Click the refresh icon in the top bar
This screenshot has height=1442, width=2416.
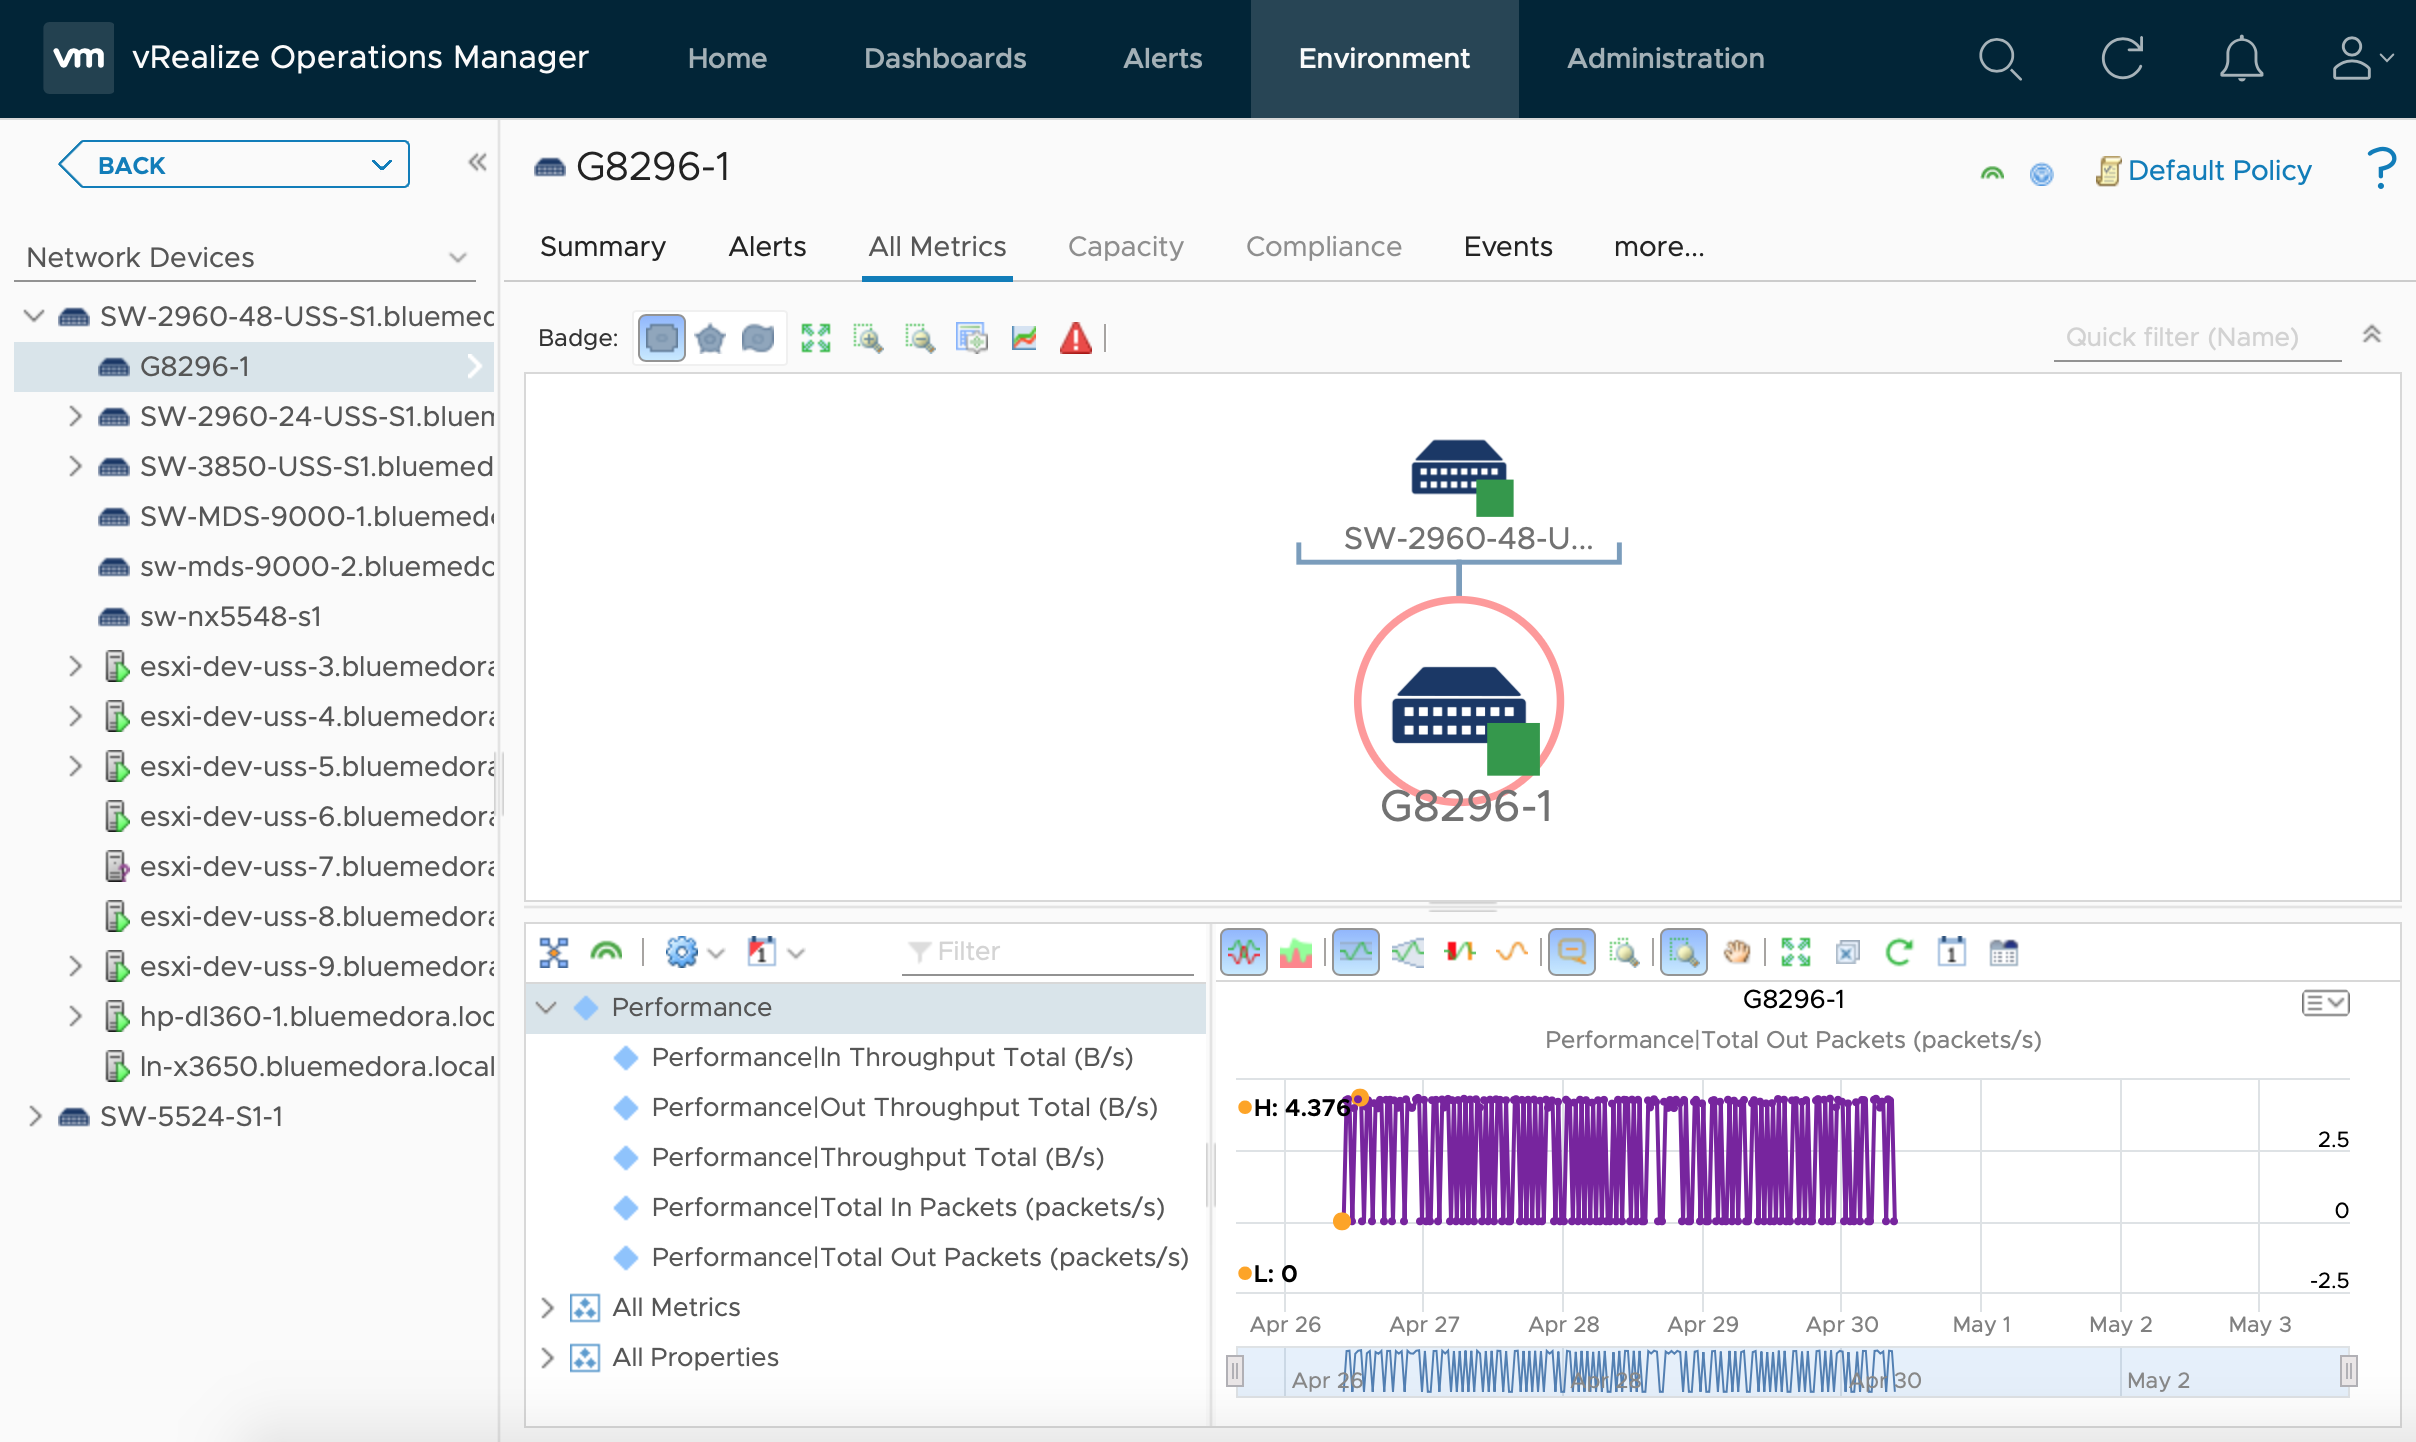[x=2122, y=58]
